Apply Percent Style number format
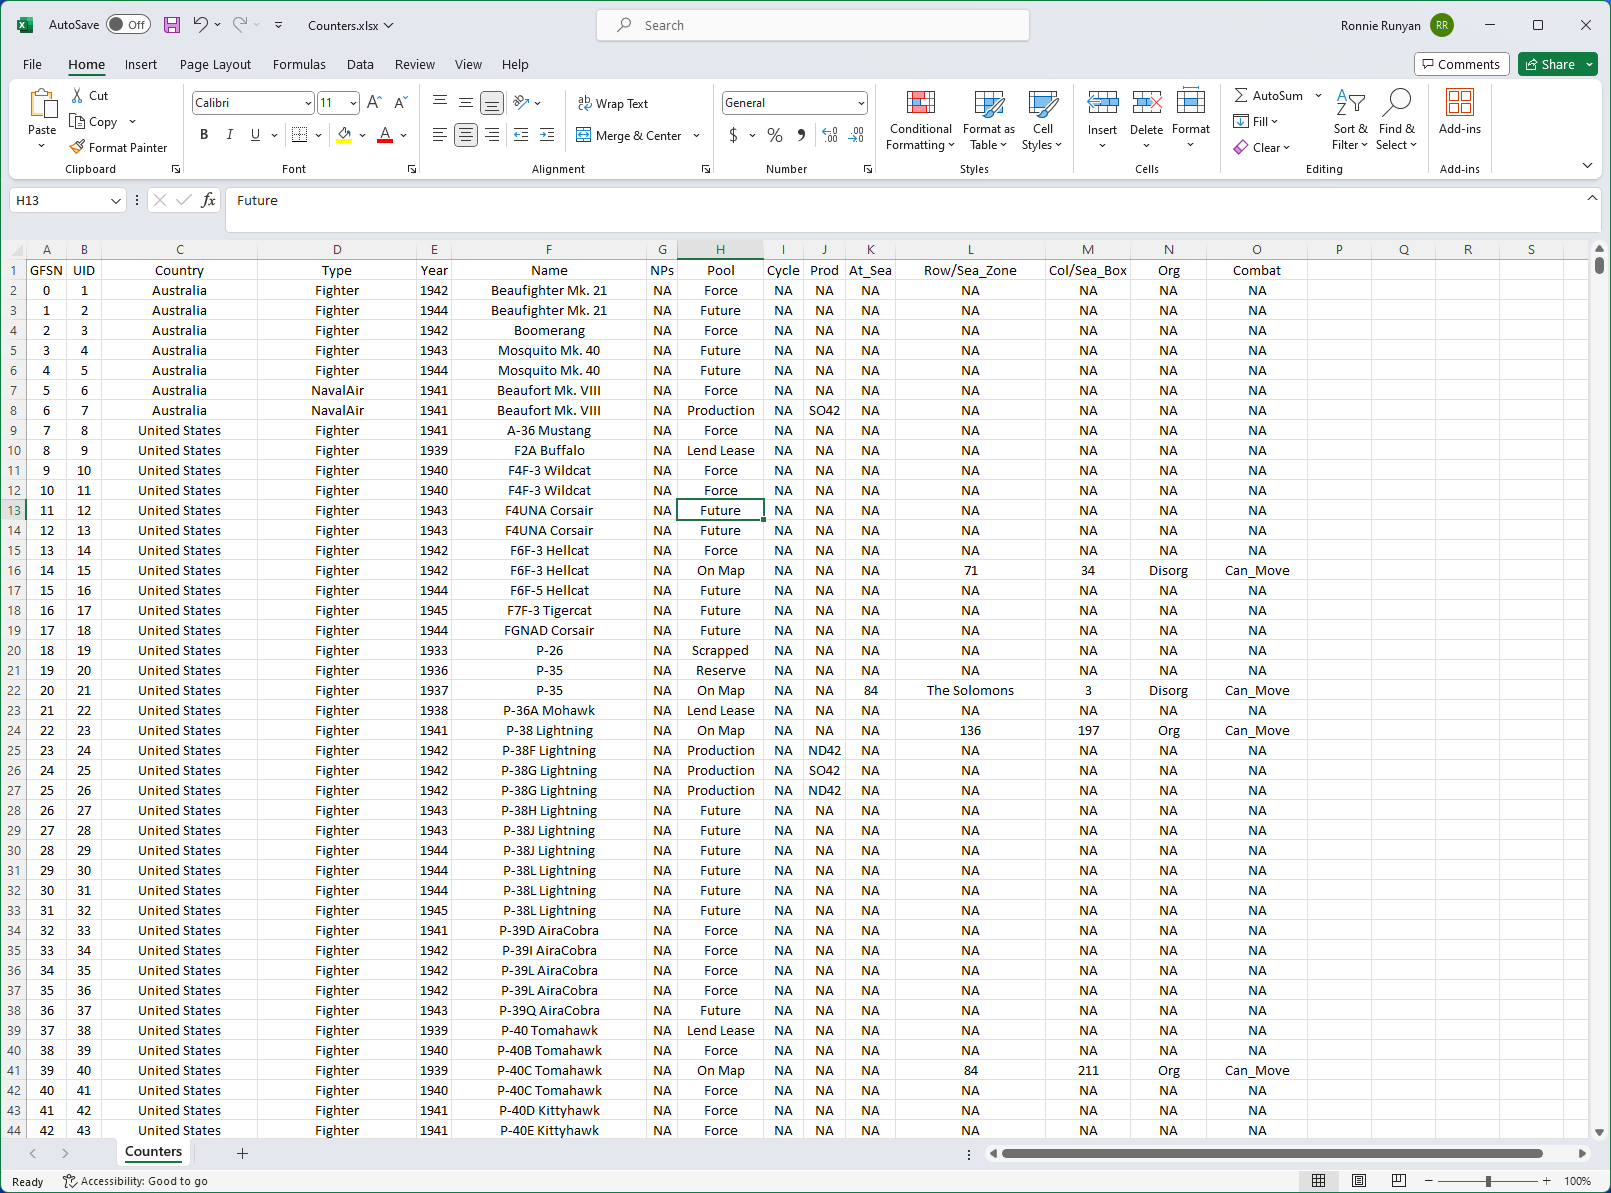1611x1193 pixels. coord(775,134)
